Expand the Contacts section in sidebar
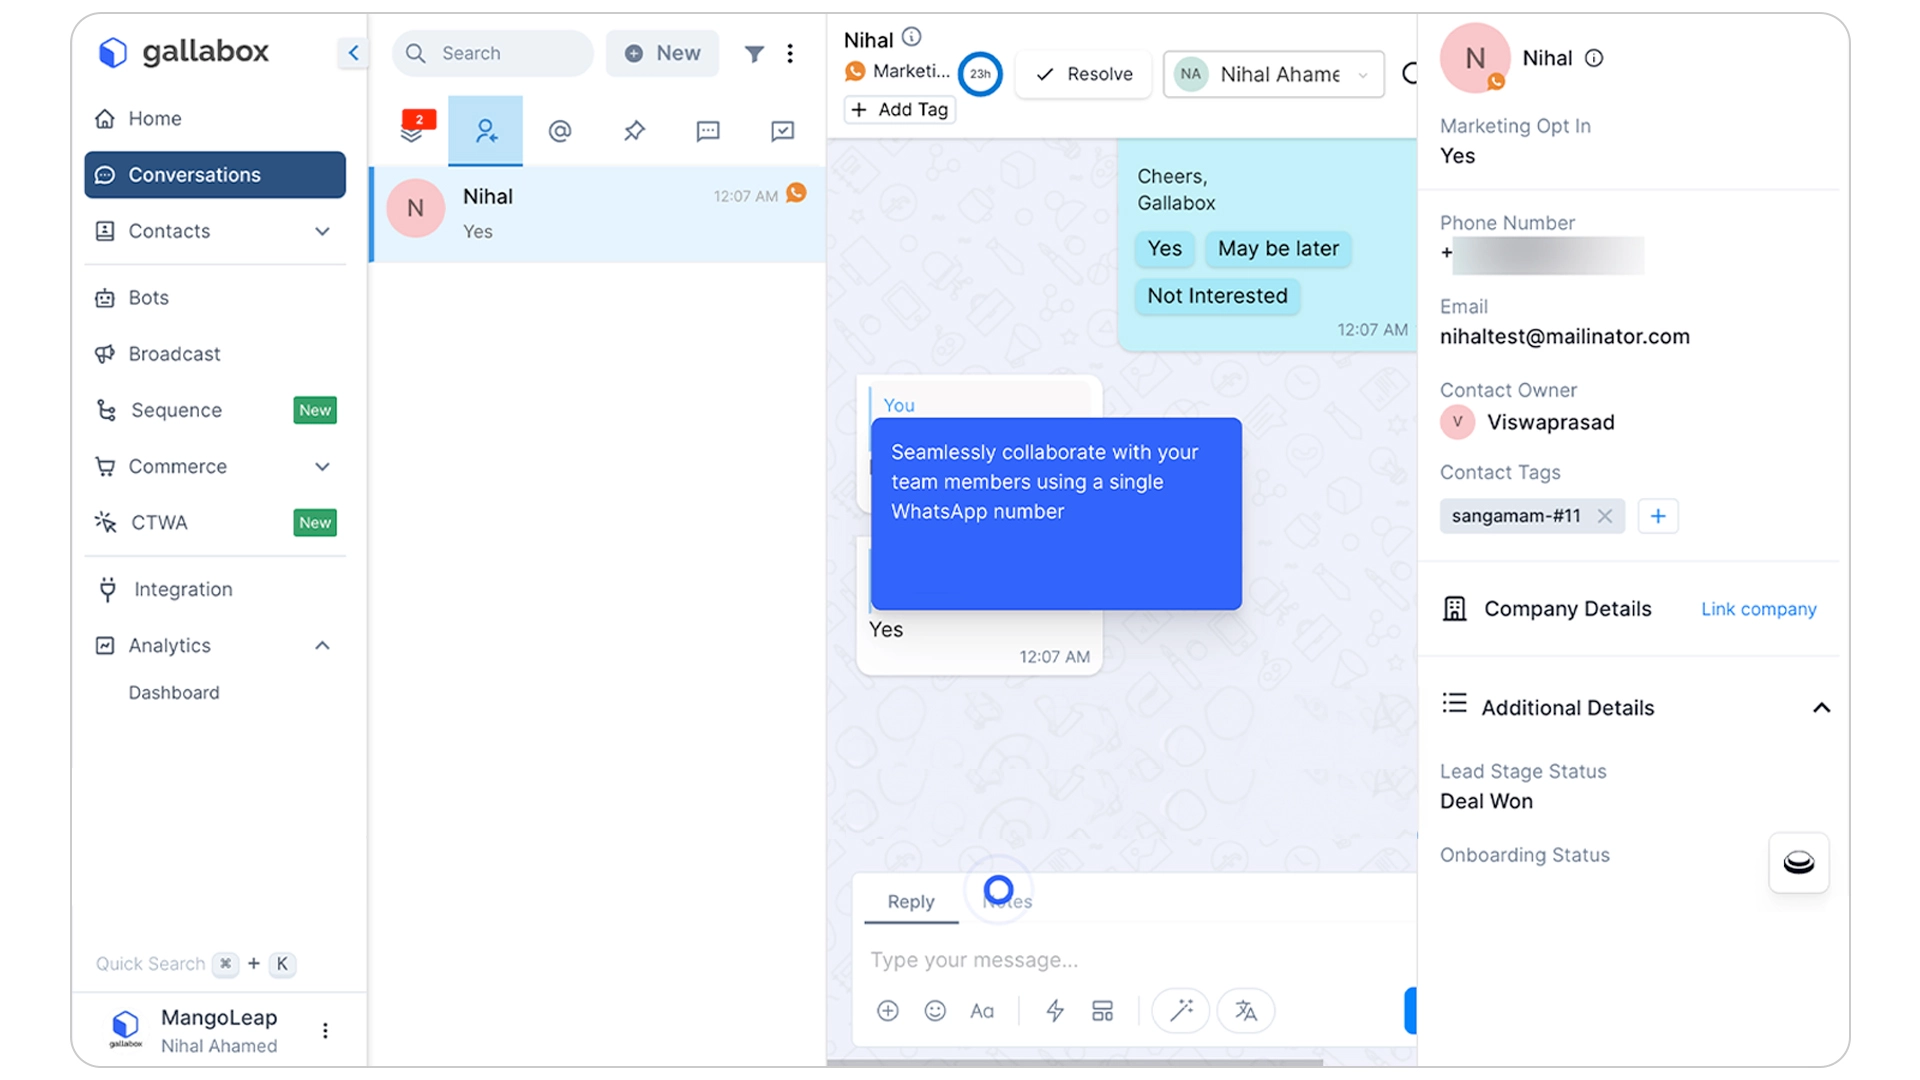The width and height of the screenshot is (1920, 1080). point(322,231)
